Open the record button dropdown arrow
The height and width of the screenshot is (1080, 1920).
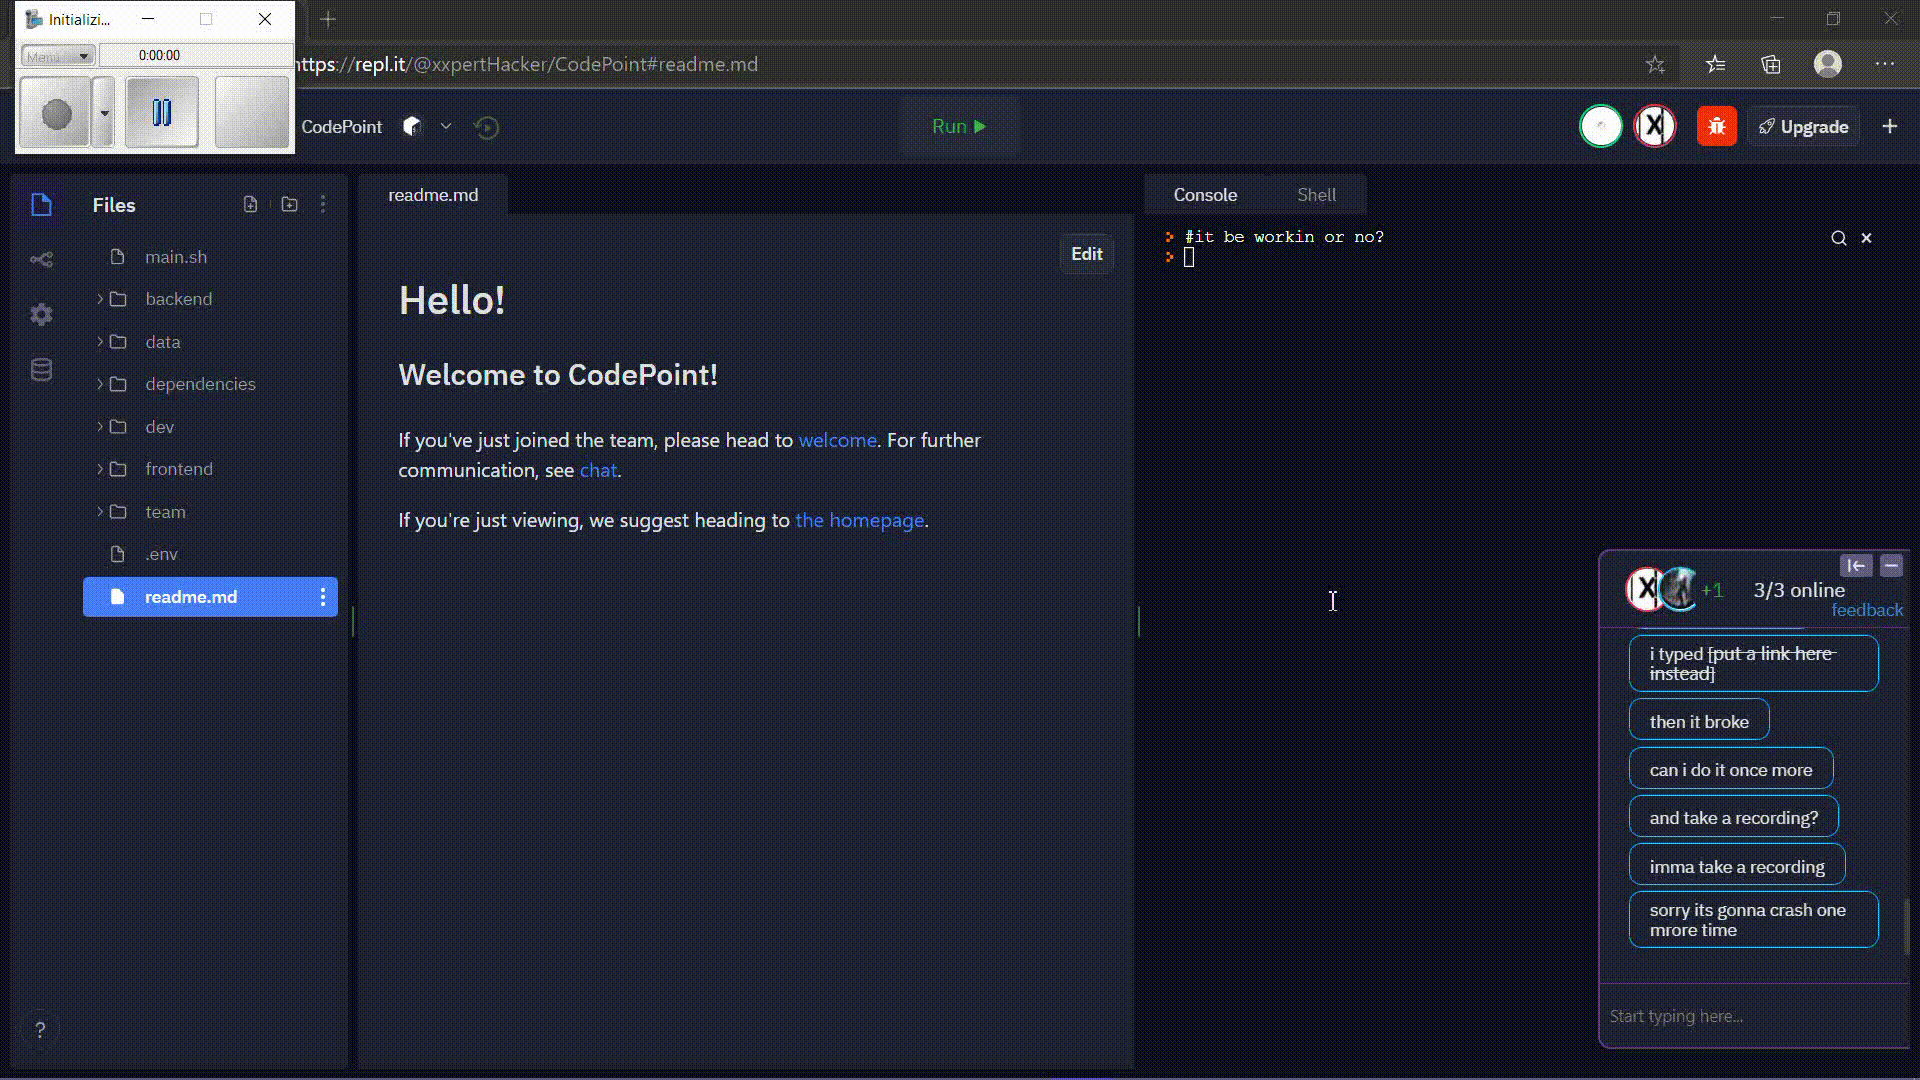(104, 113)
